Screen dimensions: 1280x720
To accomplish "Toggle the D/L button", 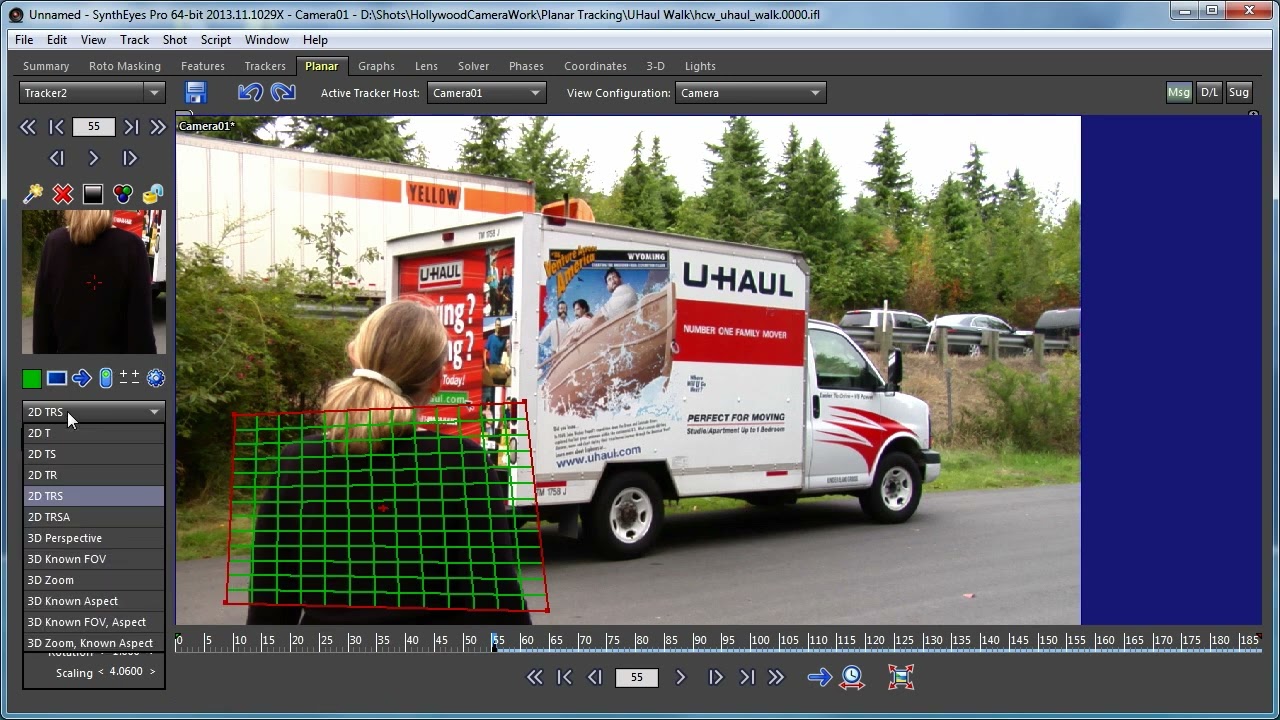I will click(1210, 92).
